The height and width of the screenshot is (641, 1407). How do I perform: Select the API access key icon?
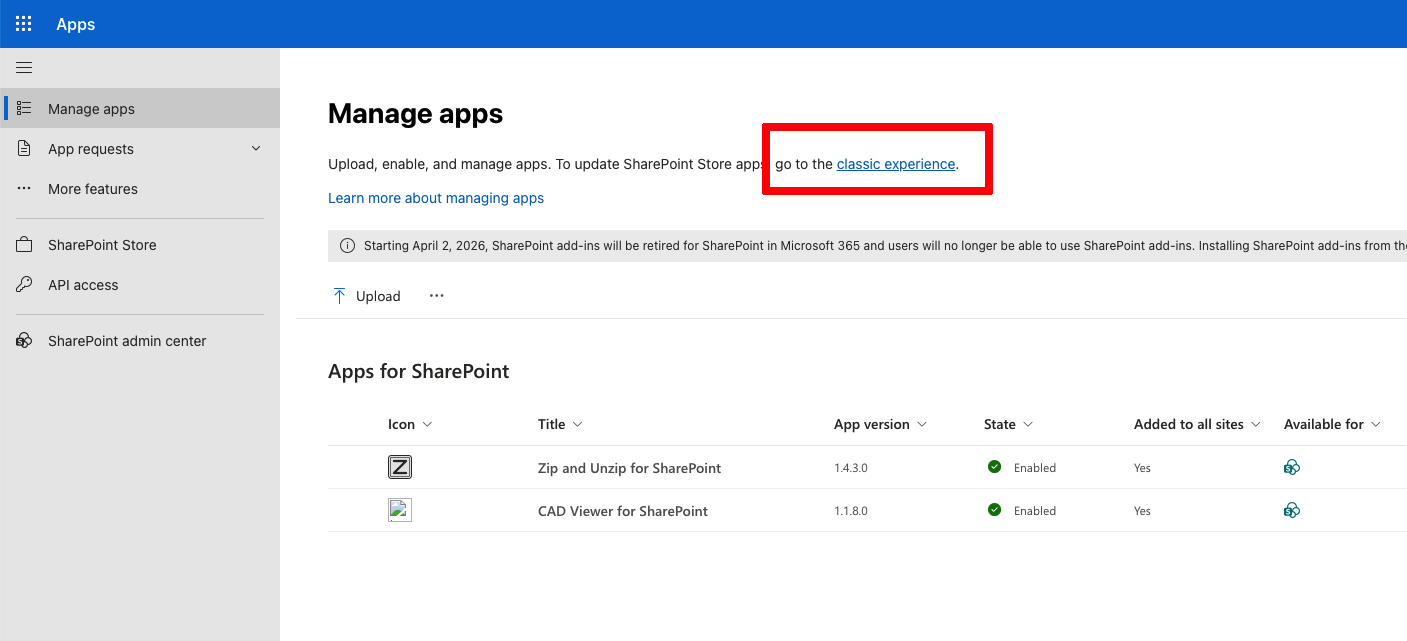click(23, 284)
